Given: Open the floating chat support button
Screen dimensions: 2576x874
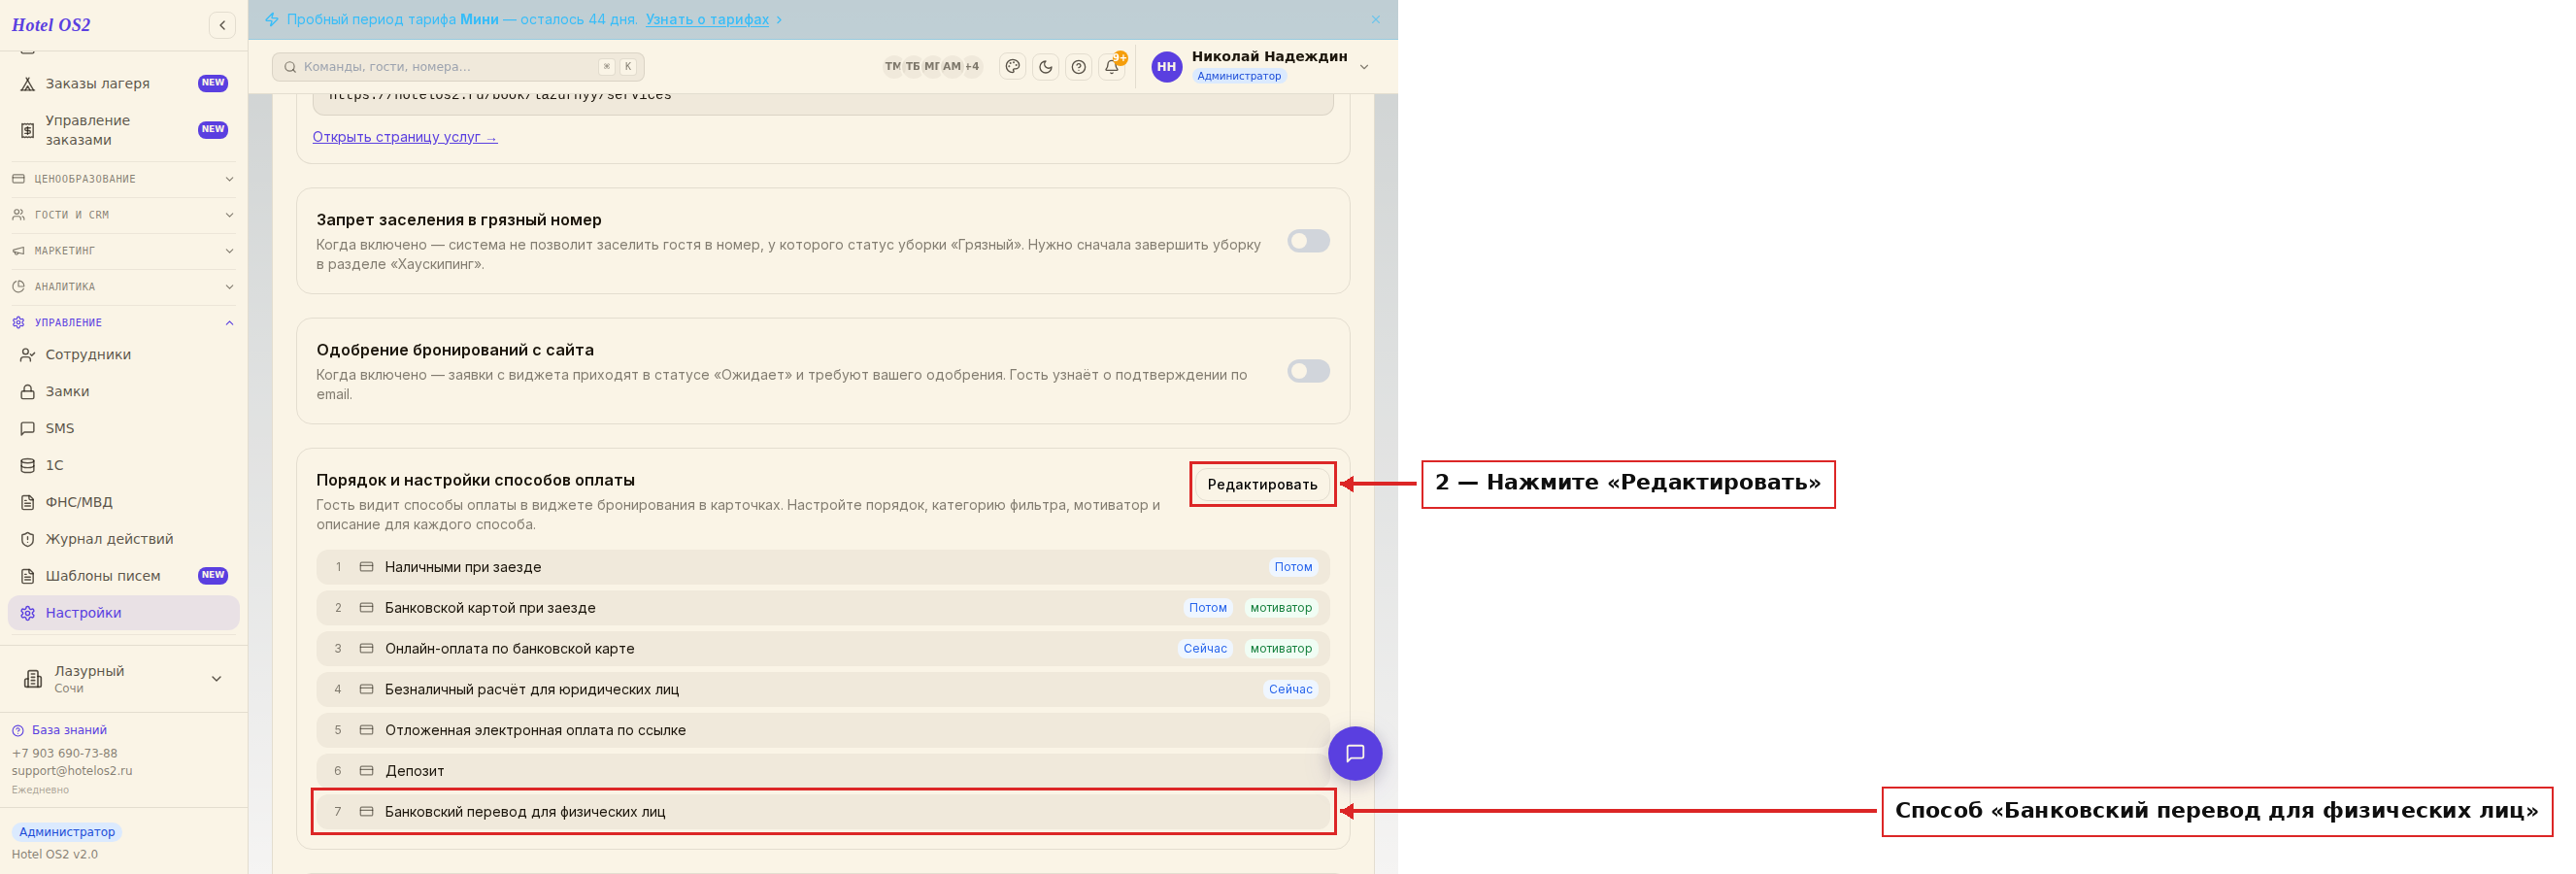Looking at the screenshot, I should coord(1354,753).
